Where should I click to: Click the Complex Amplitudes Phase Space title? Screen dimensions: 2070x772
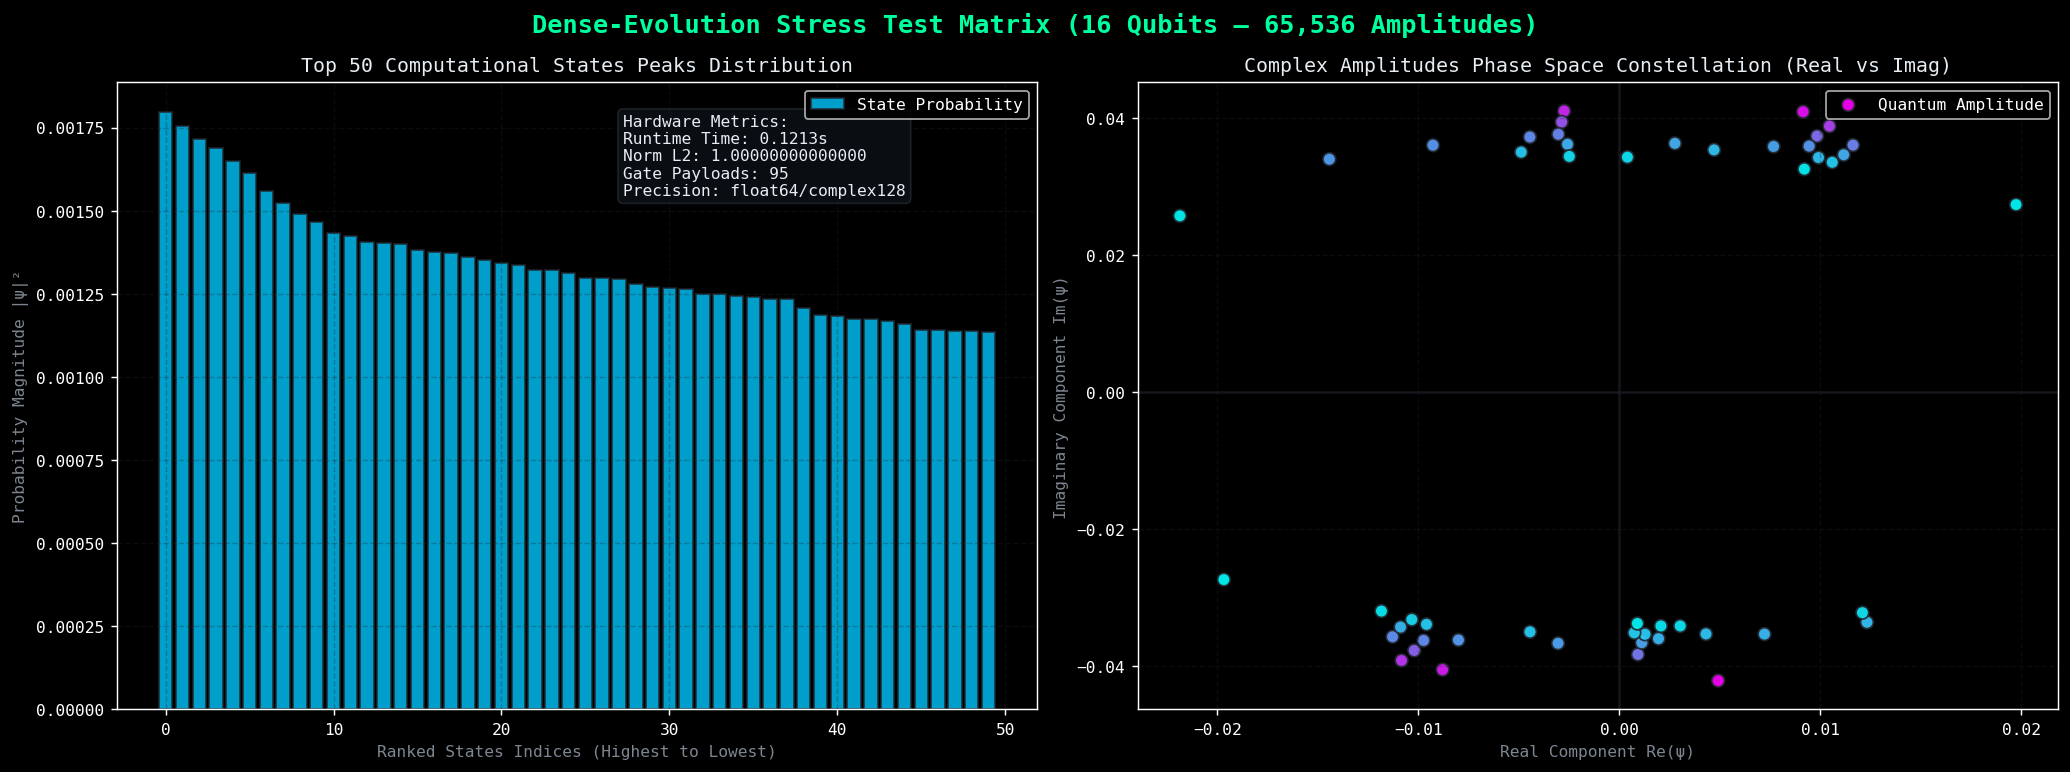pyautogui.click(x=1597, y=66)
